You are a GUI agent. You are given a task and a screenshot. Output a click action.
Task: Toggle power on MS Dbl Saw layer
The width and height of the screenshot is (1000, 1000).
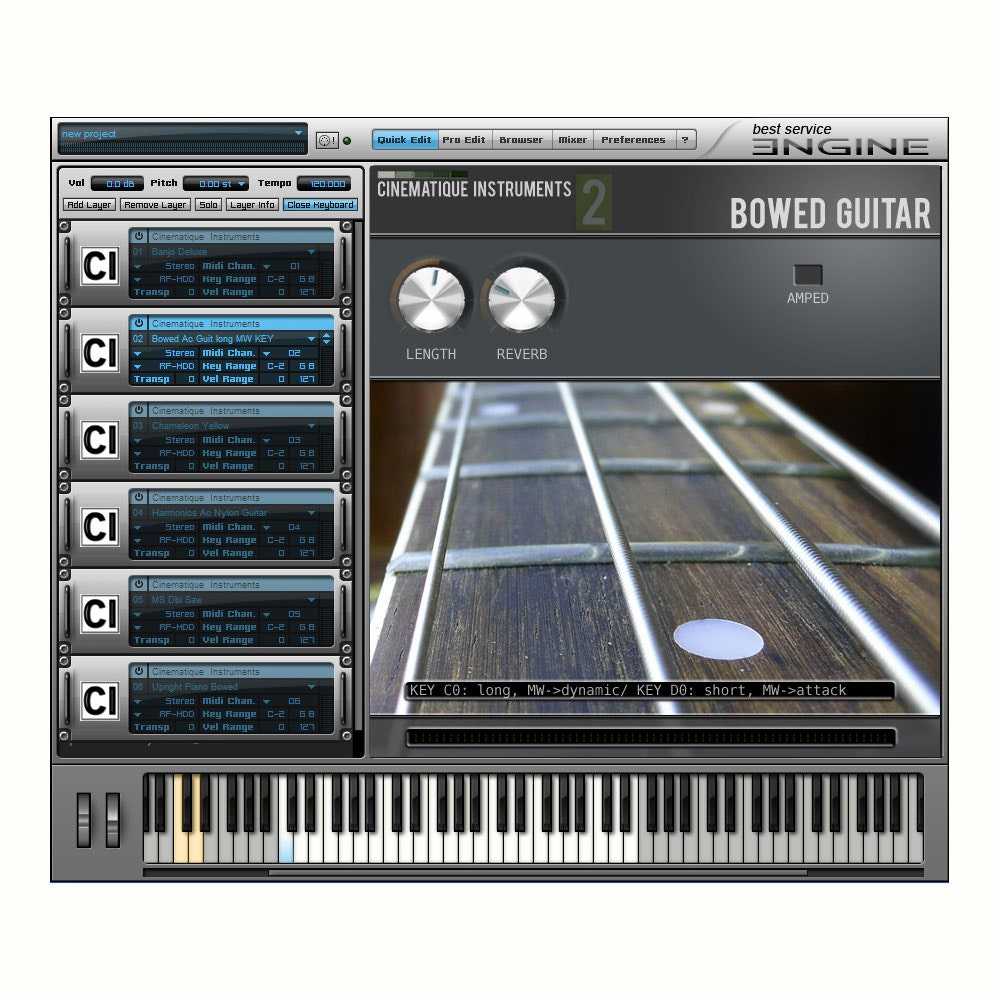pyautogui.click(x=138, y=584)
